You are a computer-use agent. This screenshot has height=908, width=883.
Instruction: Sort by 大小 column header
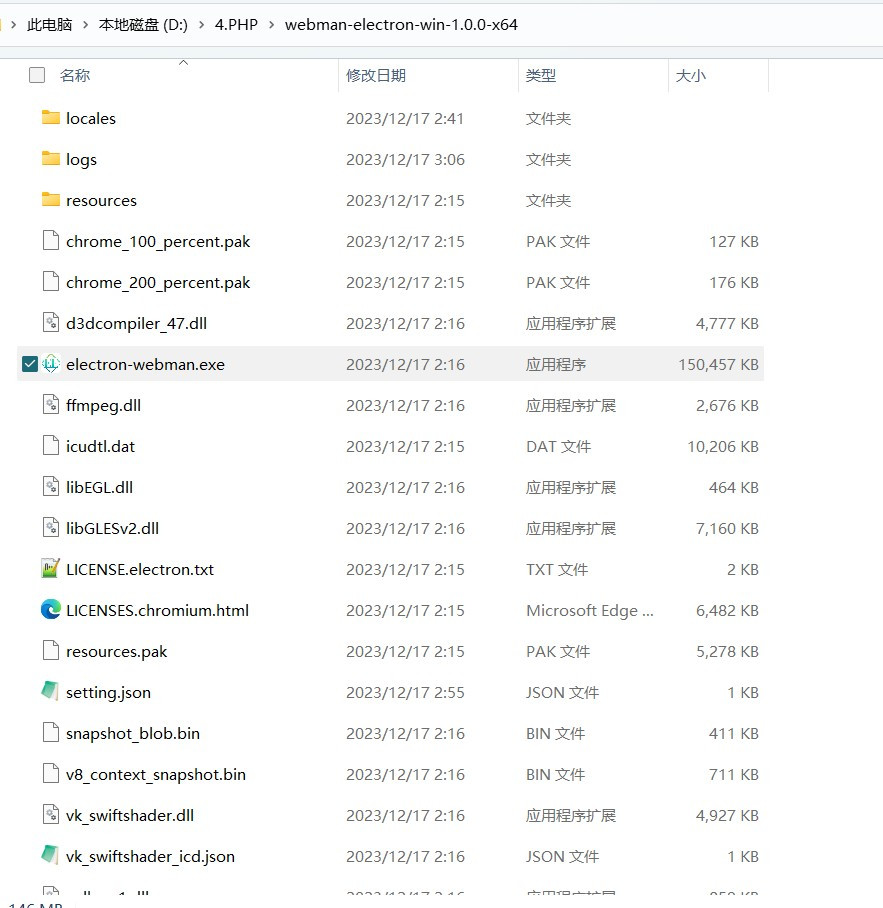(691, 75)
